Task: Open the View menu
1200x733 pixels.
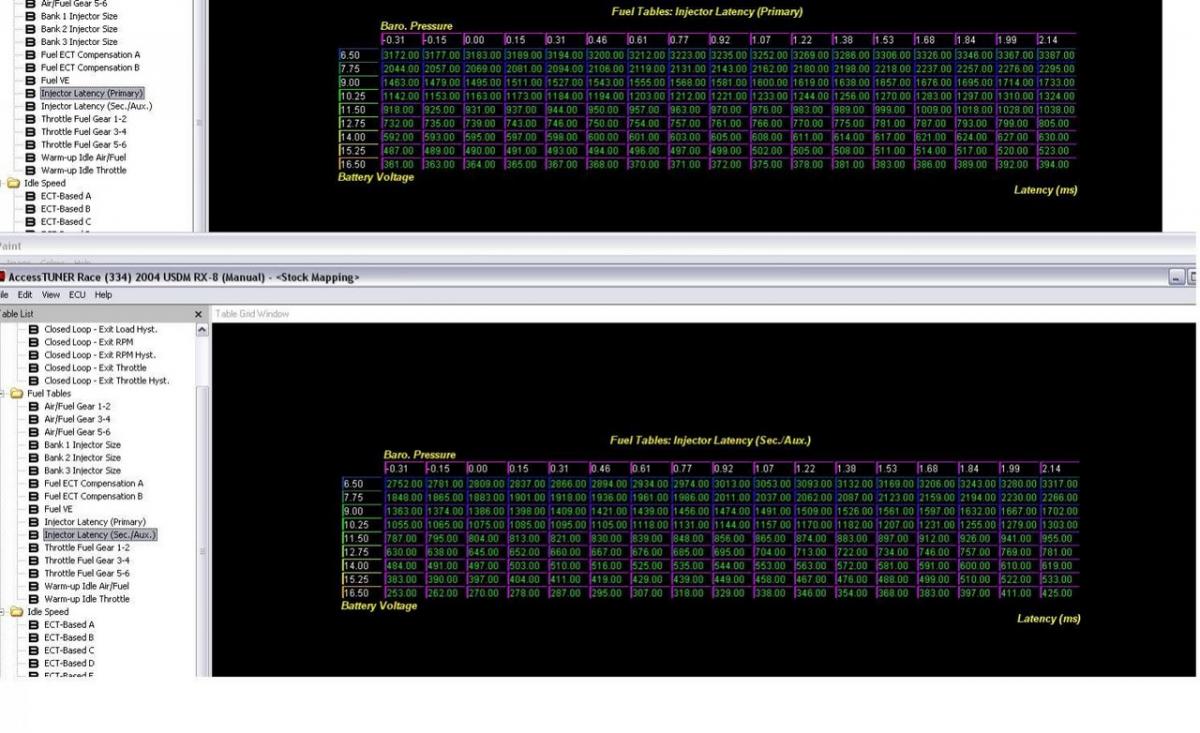Action: pyautogui.click(x=51, y=295)
